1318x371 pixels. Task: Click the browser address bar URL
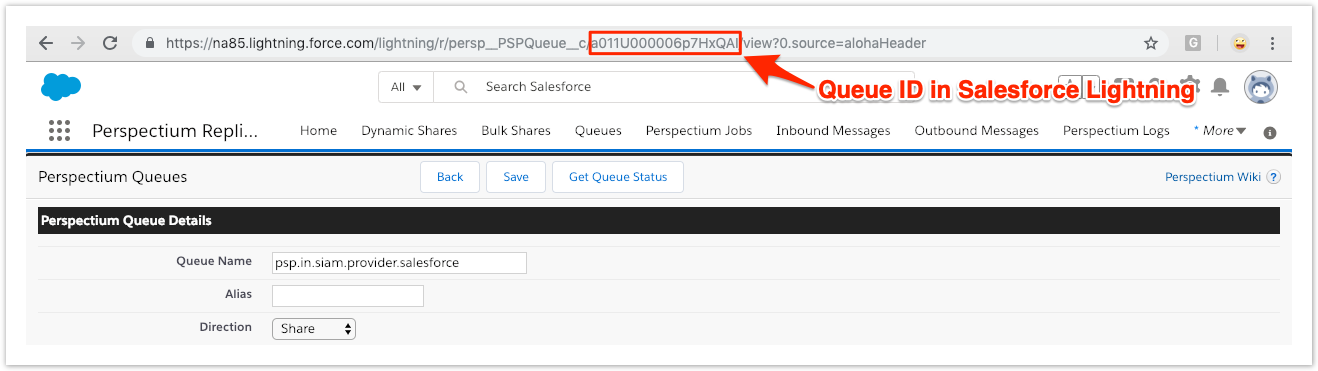tap(545, 43)
